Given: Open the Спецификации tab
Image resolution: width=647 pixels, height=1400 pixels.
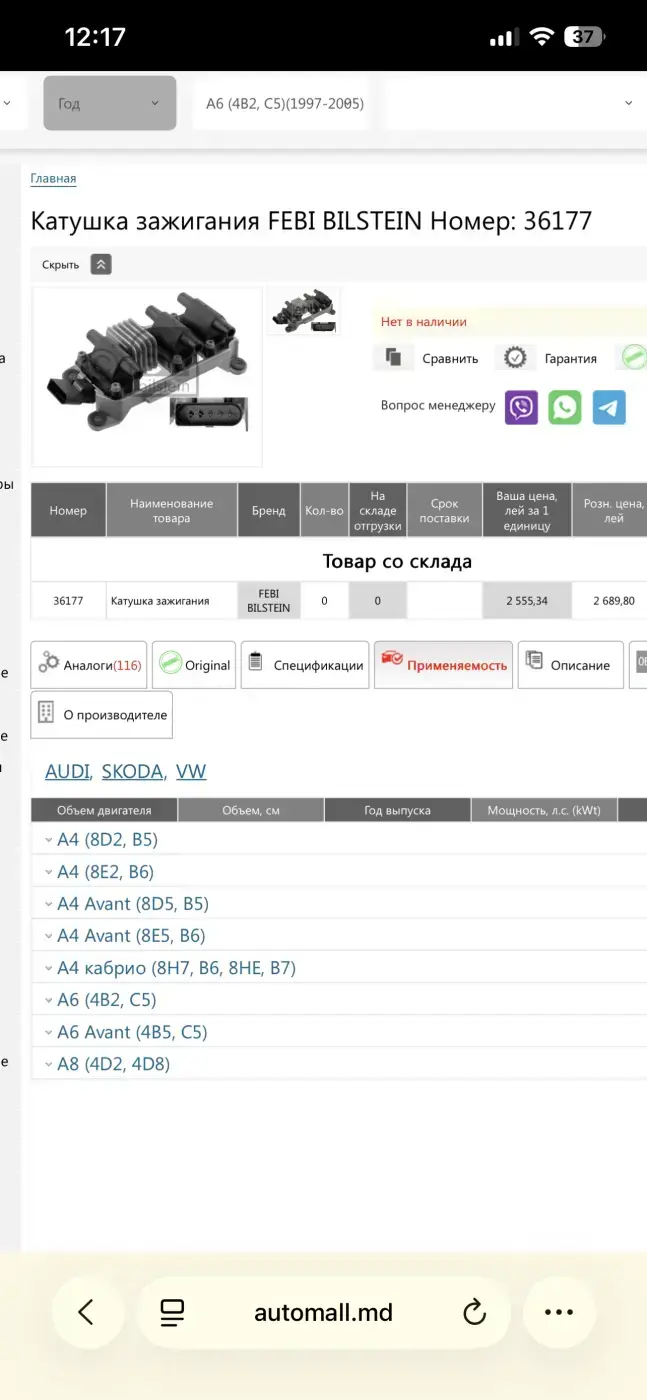Looking at the screenshot, I should click(305, 665).
